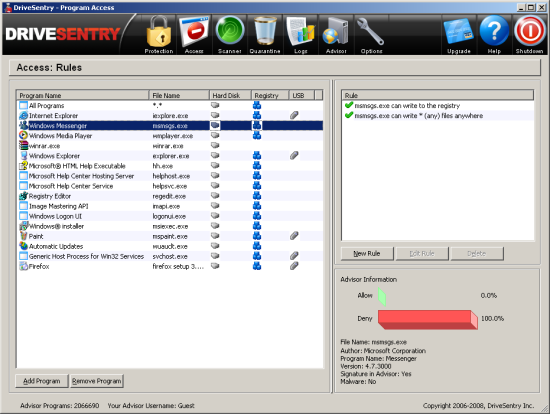550x414 pixels.
Task: Sort by File Name column header
Action: pyautogui.click(x=179, y=95)
